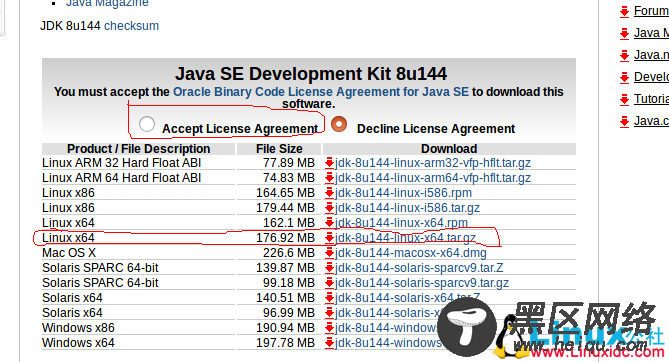The height and width of the screenshot is (362, 669).
Task: Click red arrow icon beside Developer link
Action: coord(625,77)
